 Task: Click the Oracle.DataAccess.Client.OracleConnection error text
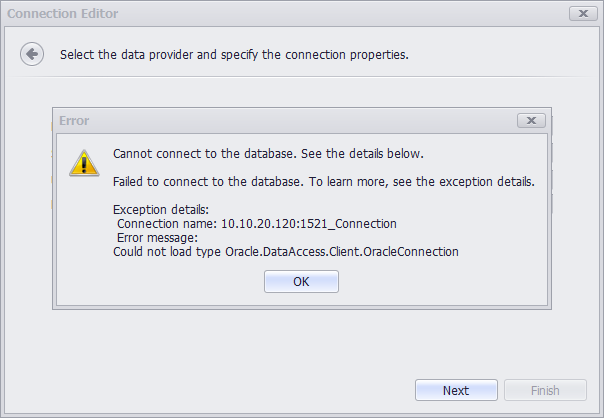coord(342,252)
